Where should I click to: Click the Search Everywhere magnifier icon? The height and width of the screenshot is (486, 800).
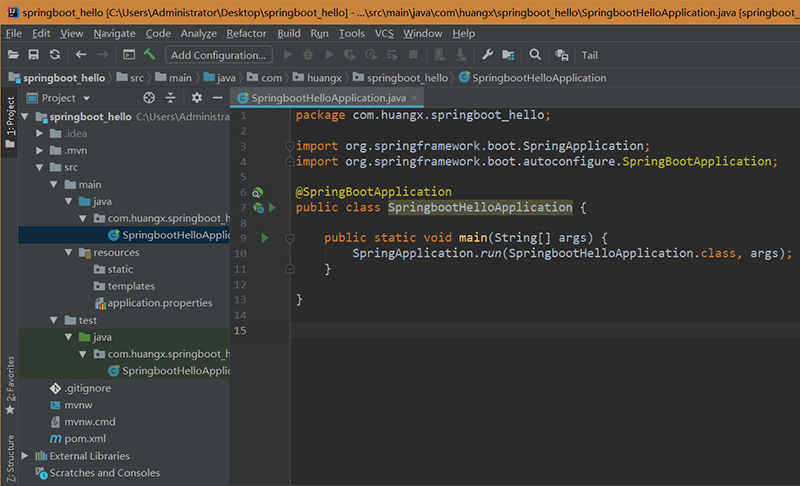pos(535,55)
